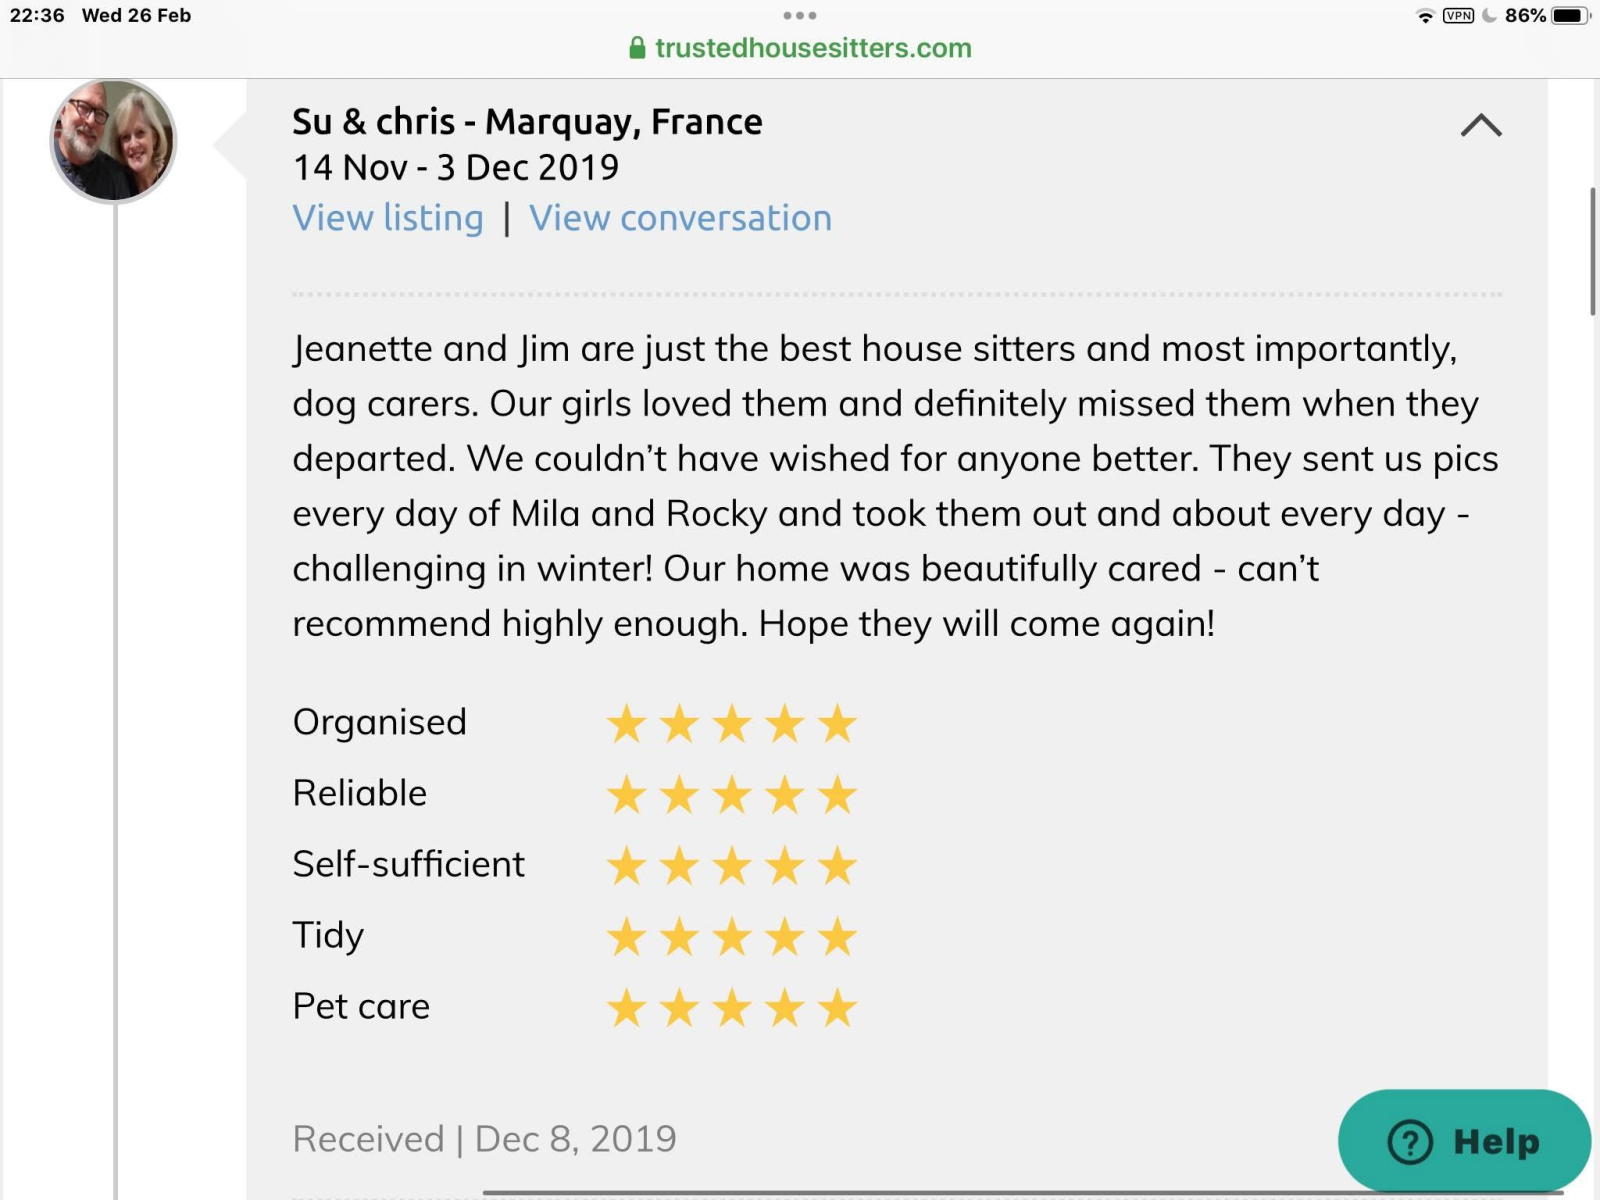Click the Su & chris - Marquay, France heading
Screen dimensions: 1600x1200
point(527,122)
